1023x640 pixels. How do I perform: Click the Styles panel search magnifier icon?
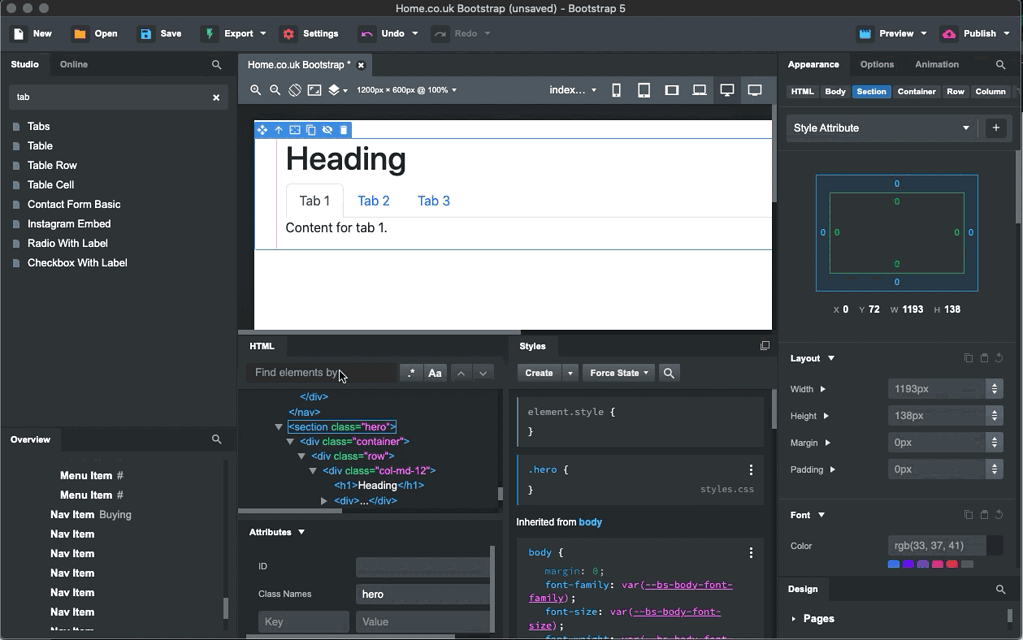(x=669, y=373)
